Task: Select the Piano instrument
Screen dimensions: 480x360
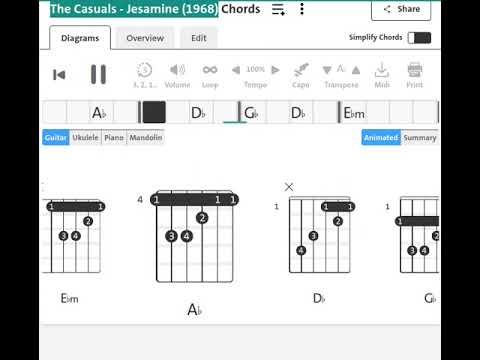Action: tap(114, 137)
